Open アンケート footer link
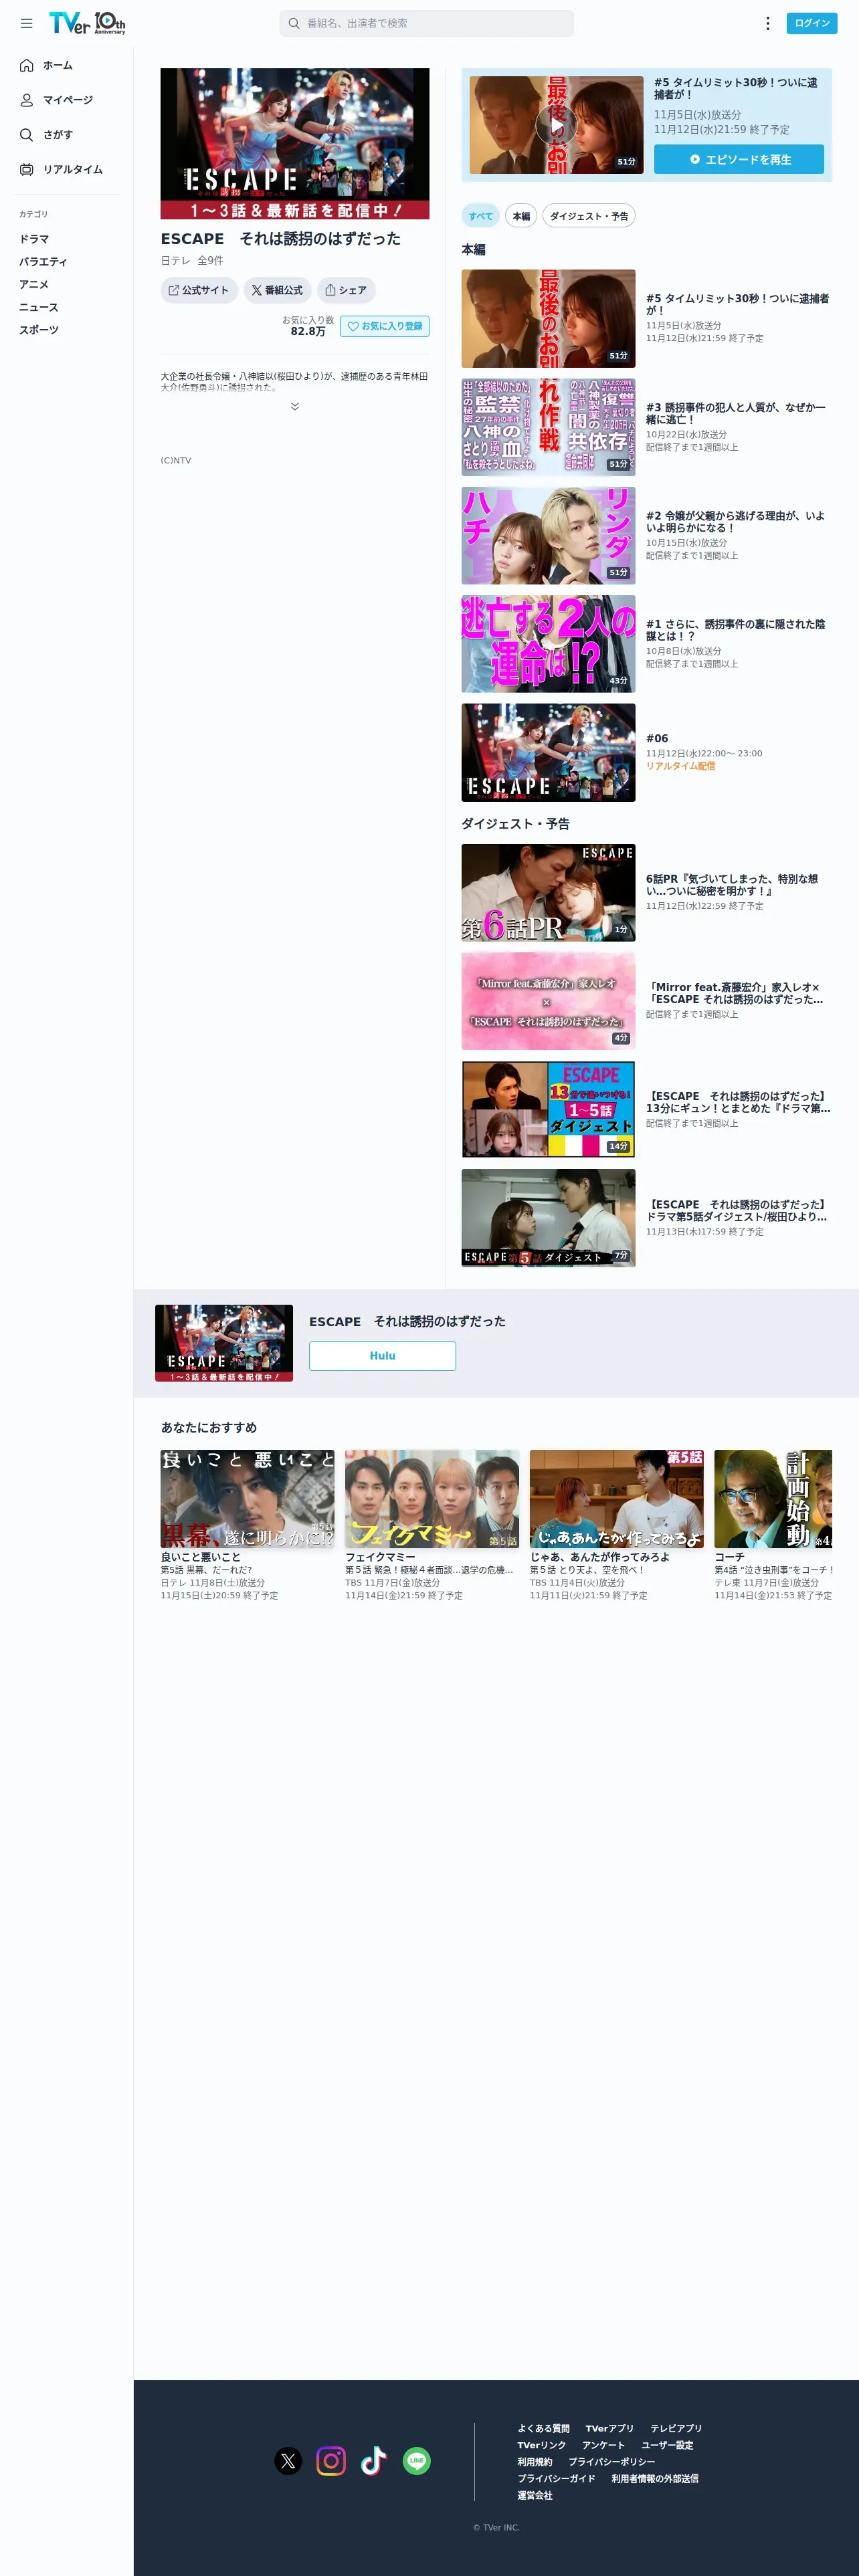 pyautogui.click(x=603, y=2445)
